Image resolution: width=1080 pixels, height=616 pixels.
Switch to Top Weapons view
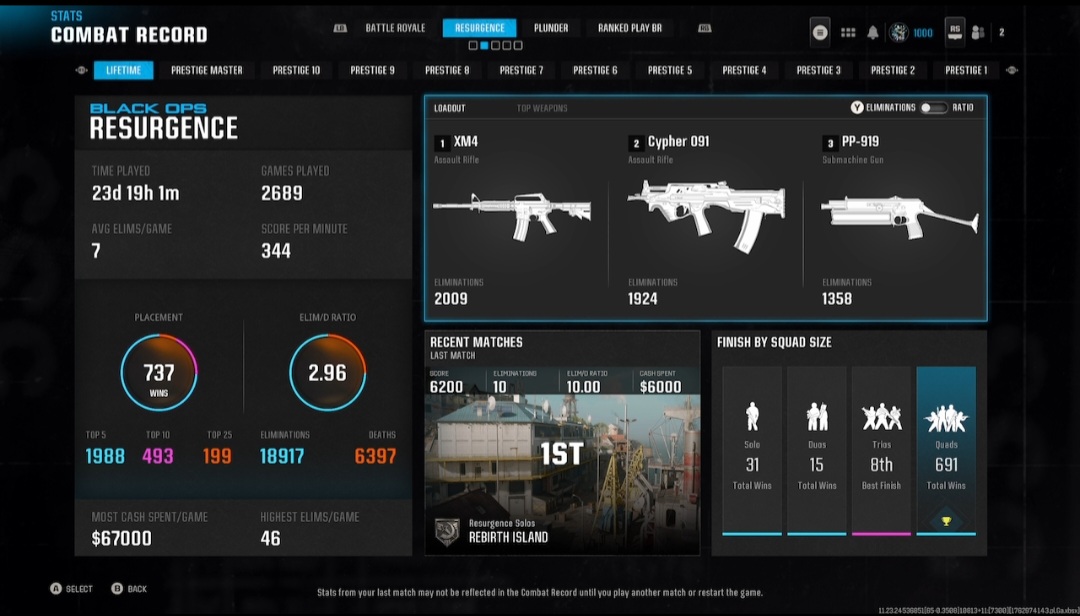(x=542, y=108)
